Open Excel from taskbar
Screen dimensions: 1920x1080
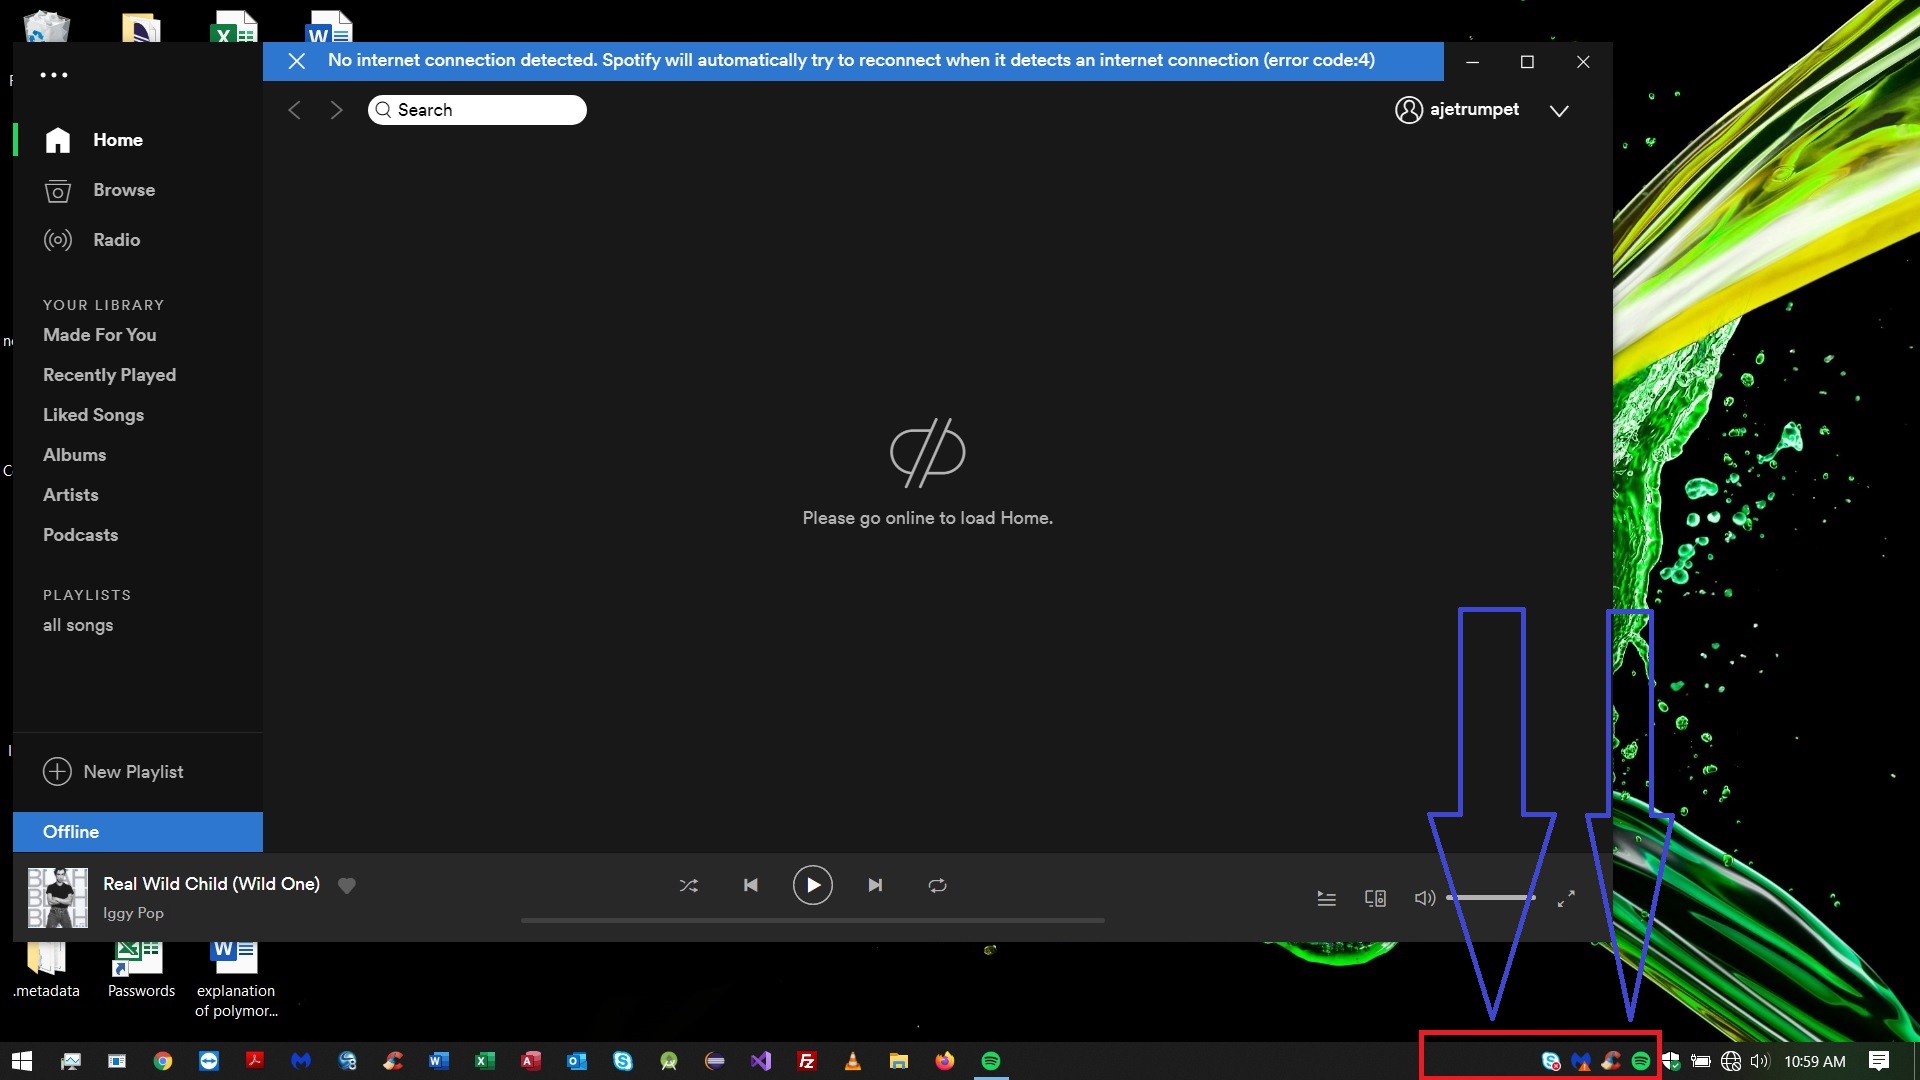(x=485, y=1061)
